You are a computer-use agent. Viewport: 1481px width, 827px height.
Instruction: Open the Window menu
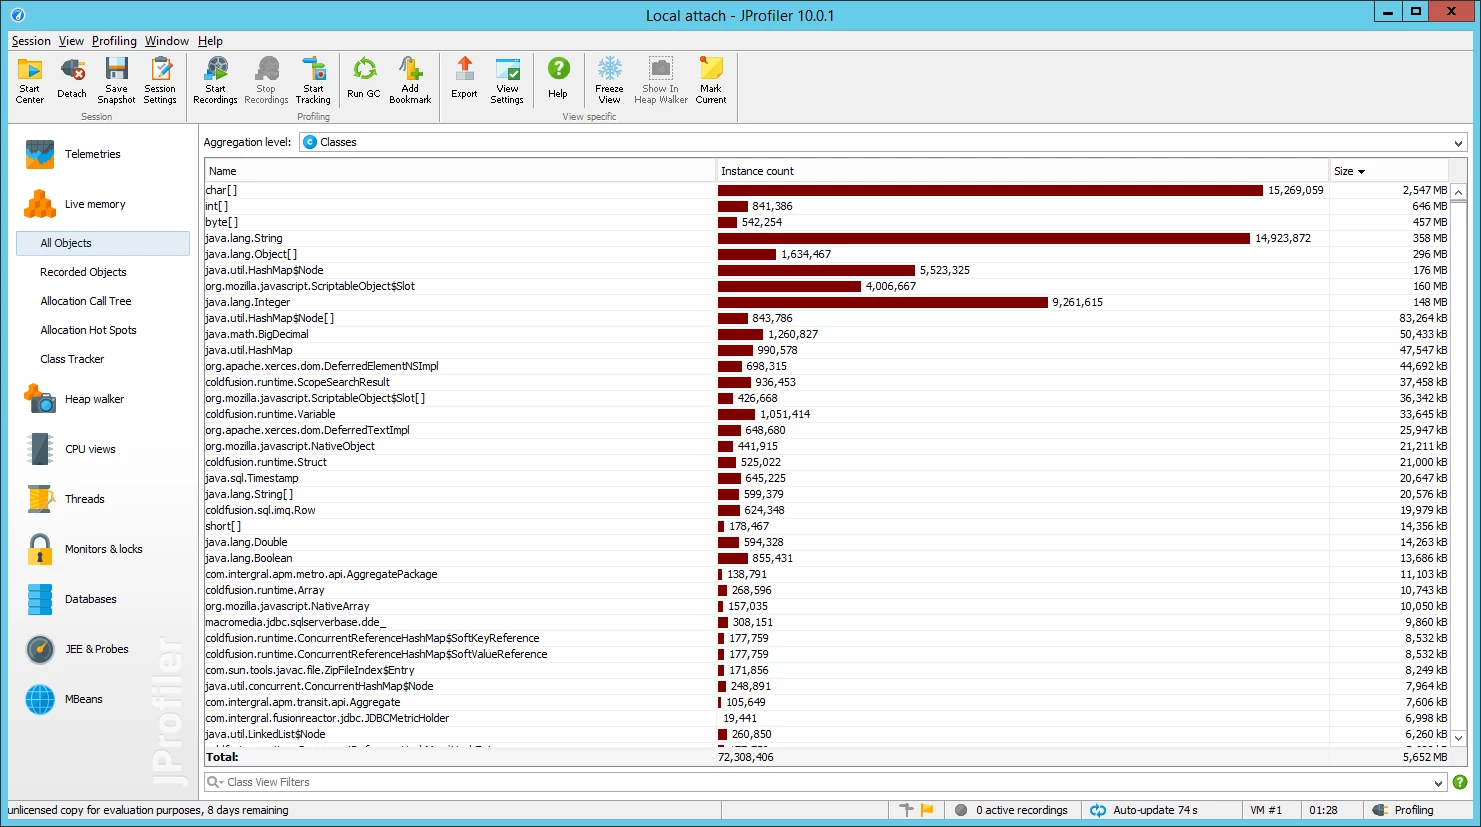pyautogui.click(x=167, y=41)
